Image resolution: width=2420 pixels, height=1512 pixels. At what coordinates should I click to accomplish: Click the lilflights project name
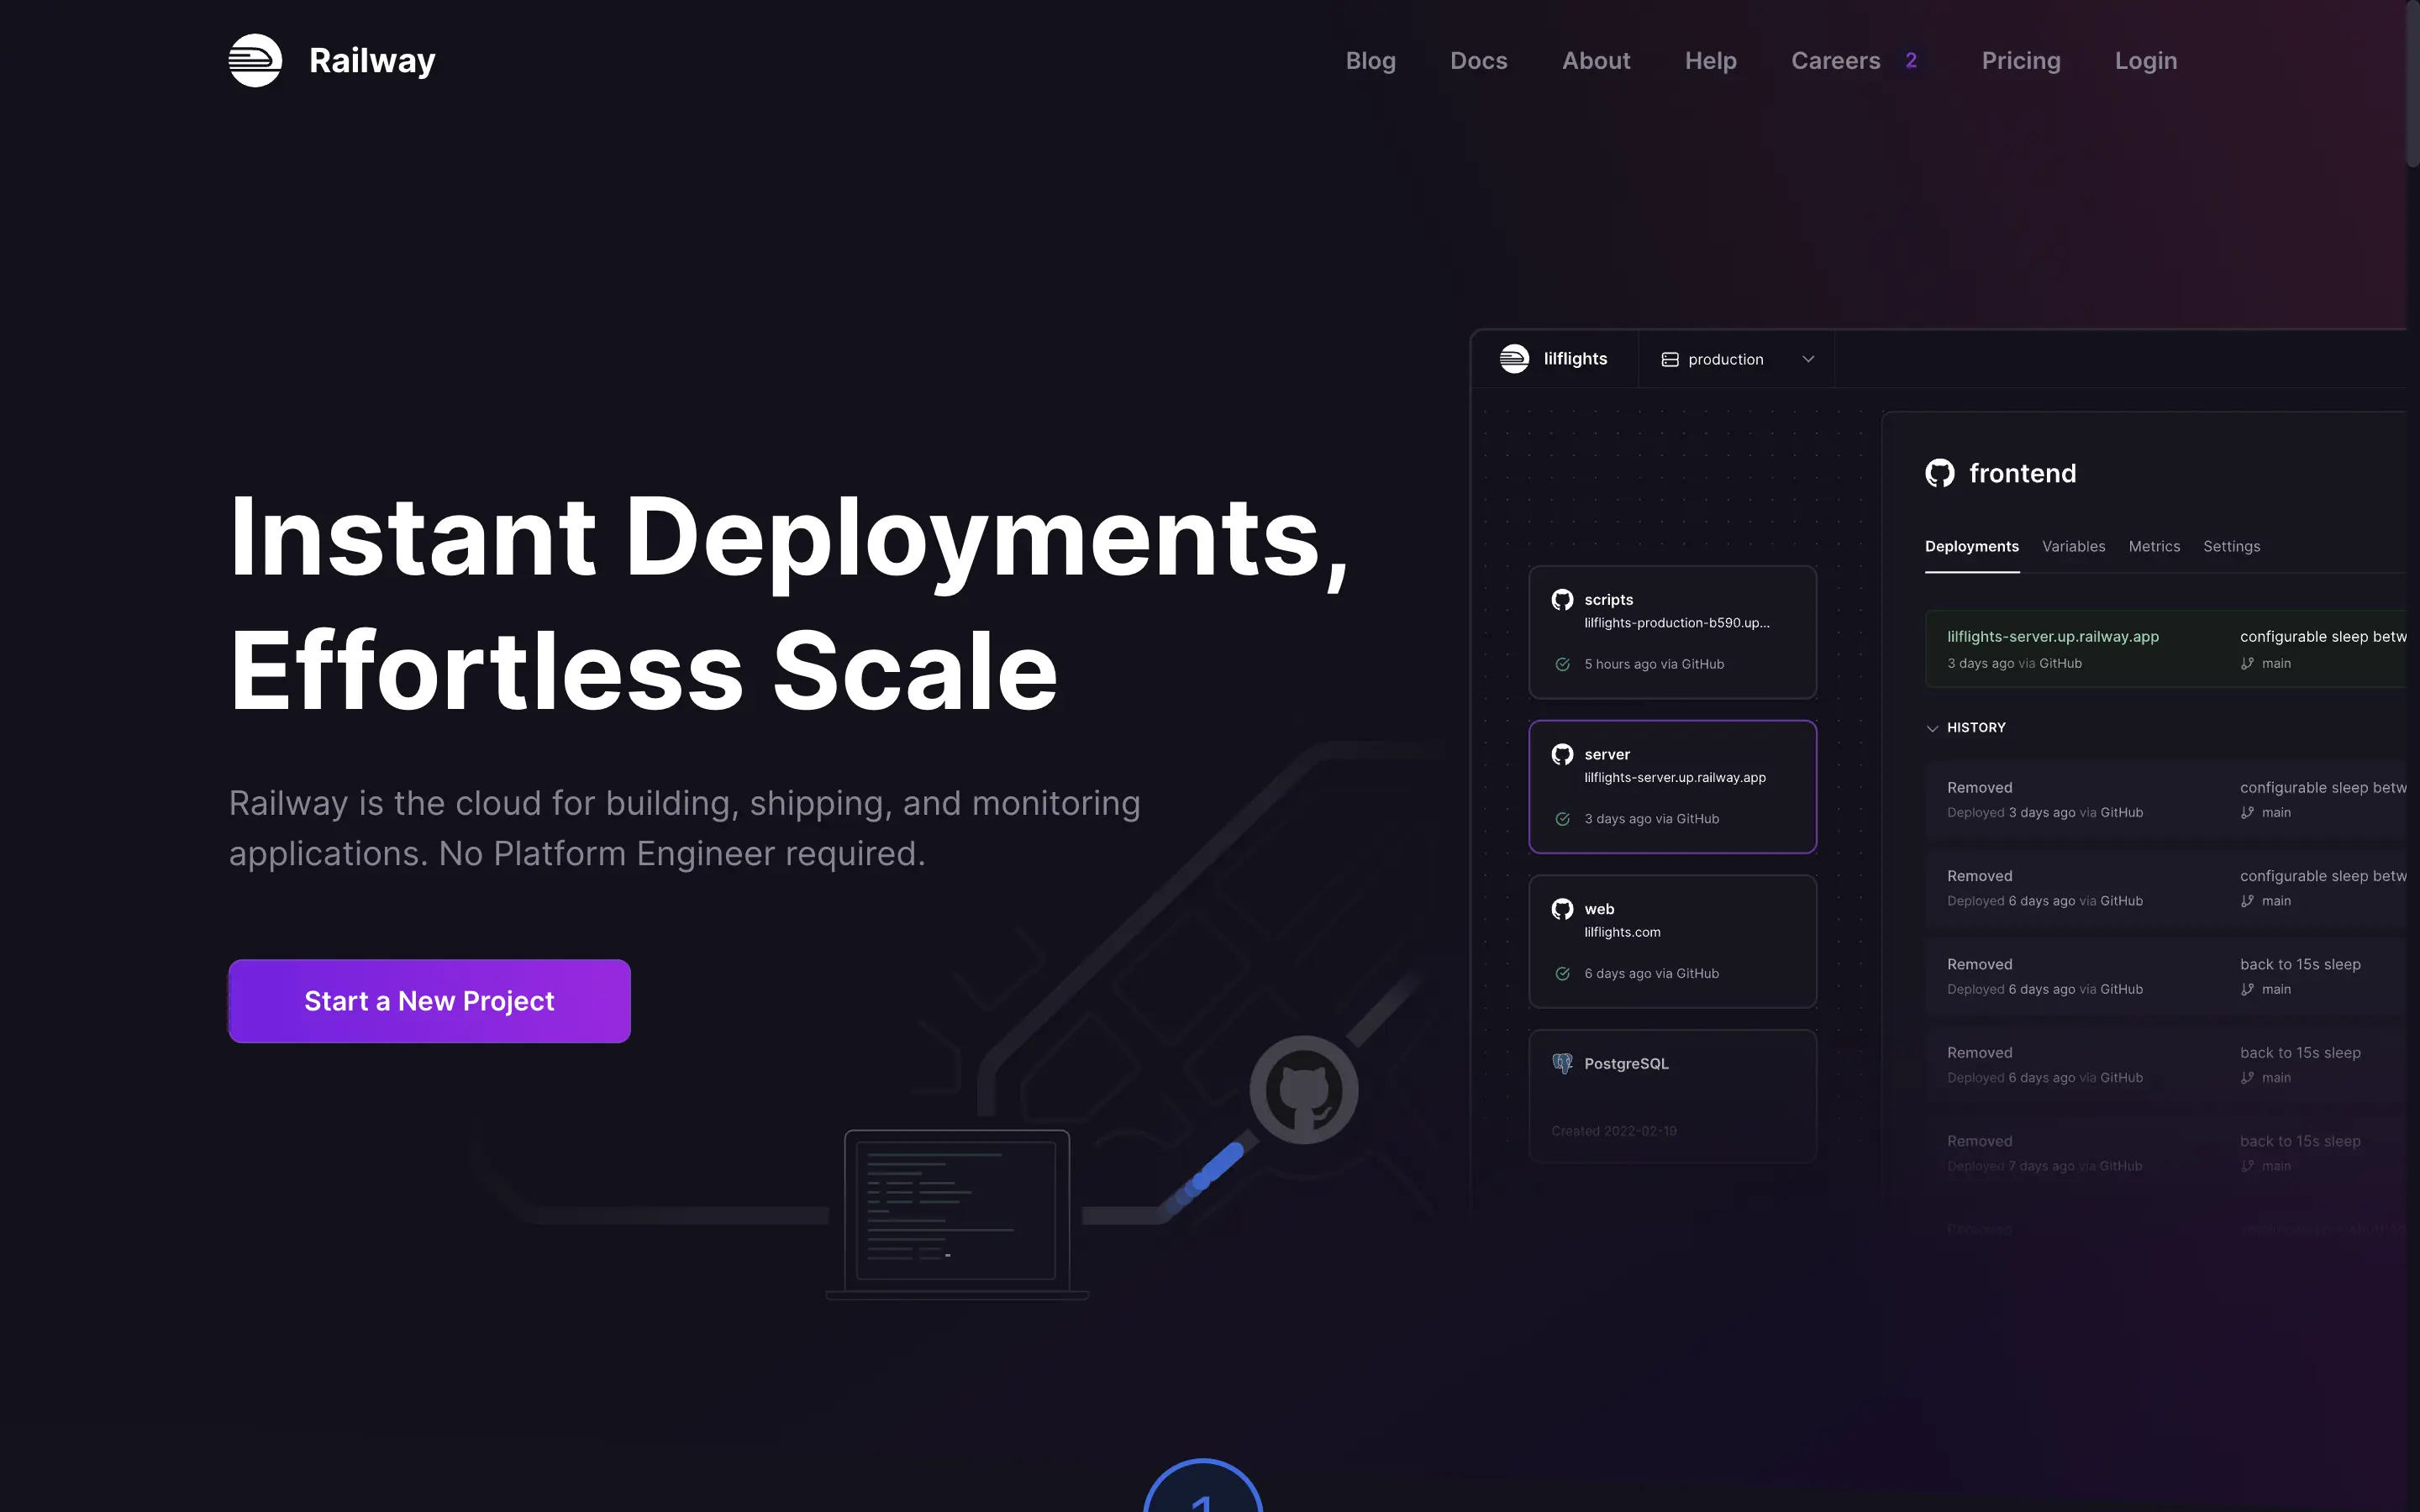point(1575,359)
